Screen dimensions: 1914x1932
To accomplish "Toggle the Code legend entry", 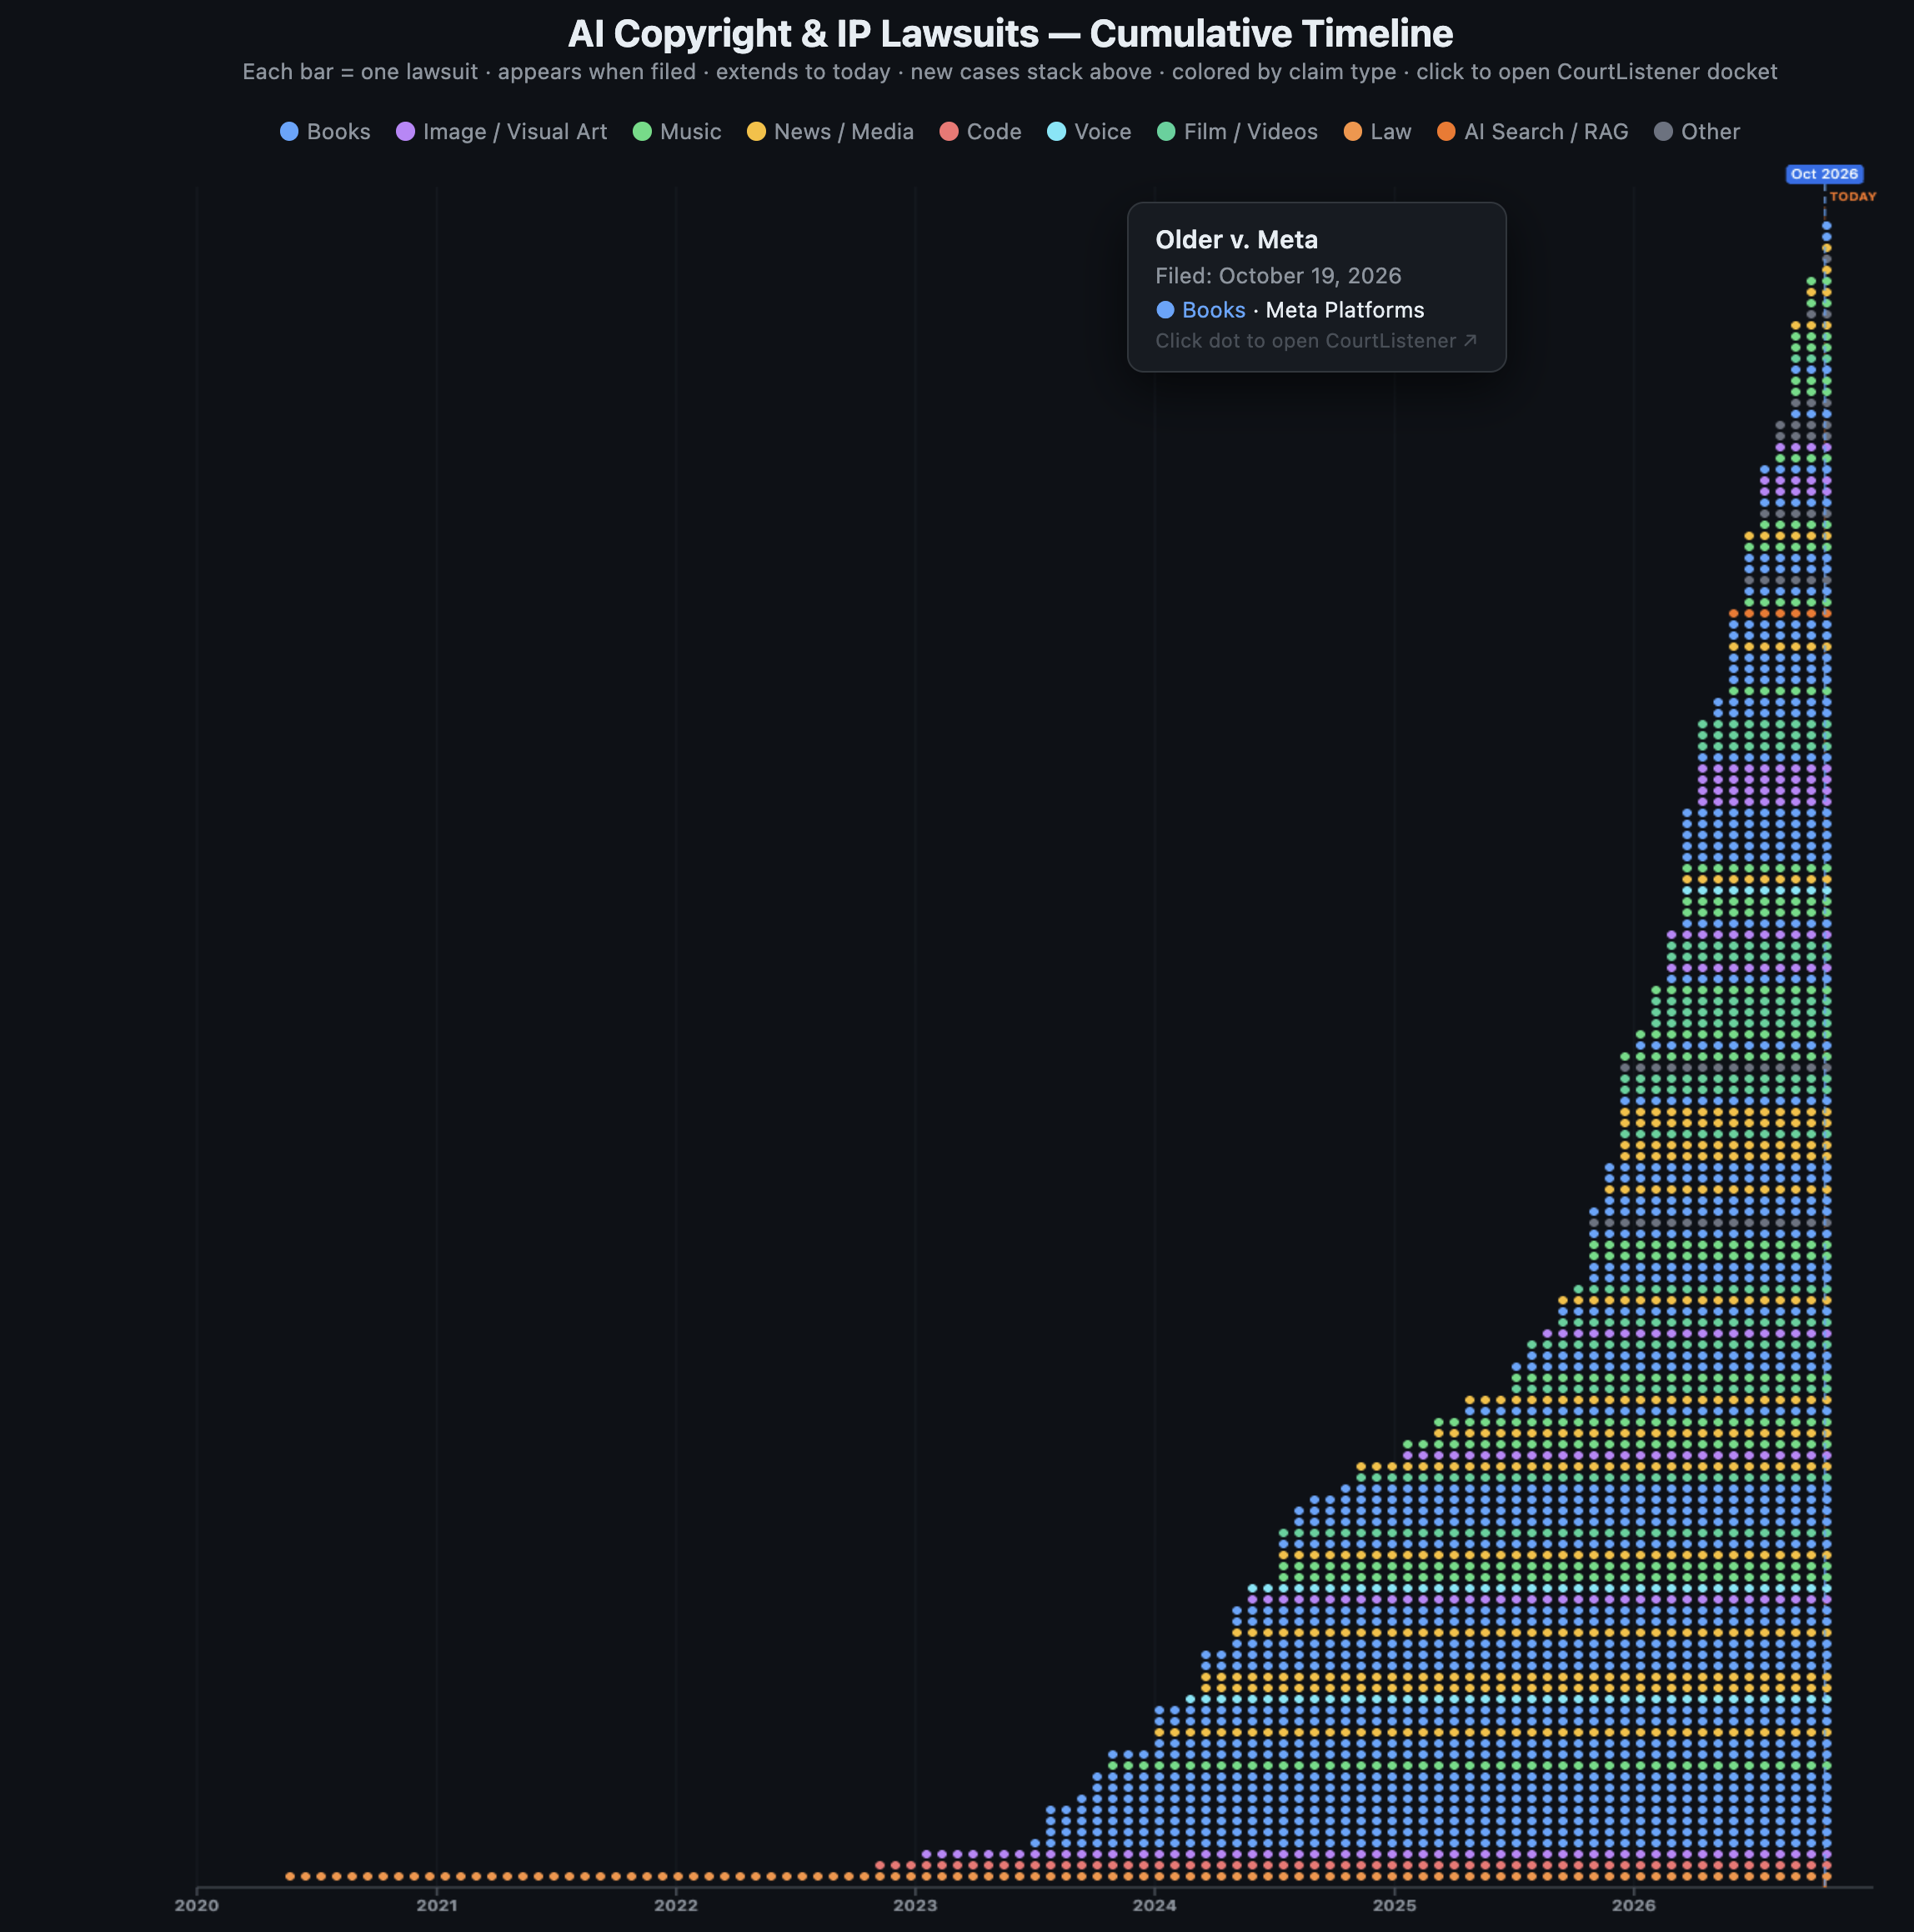I will [980, 132].
